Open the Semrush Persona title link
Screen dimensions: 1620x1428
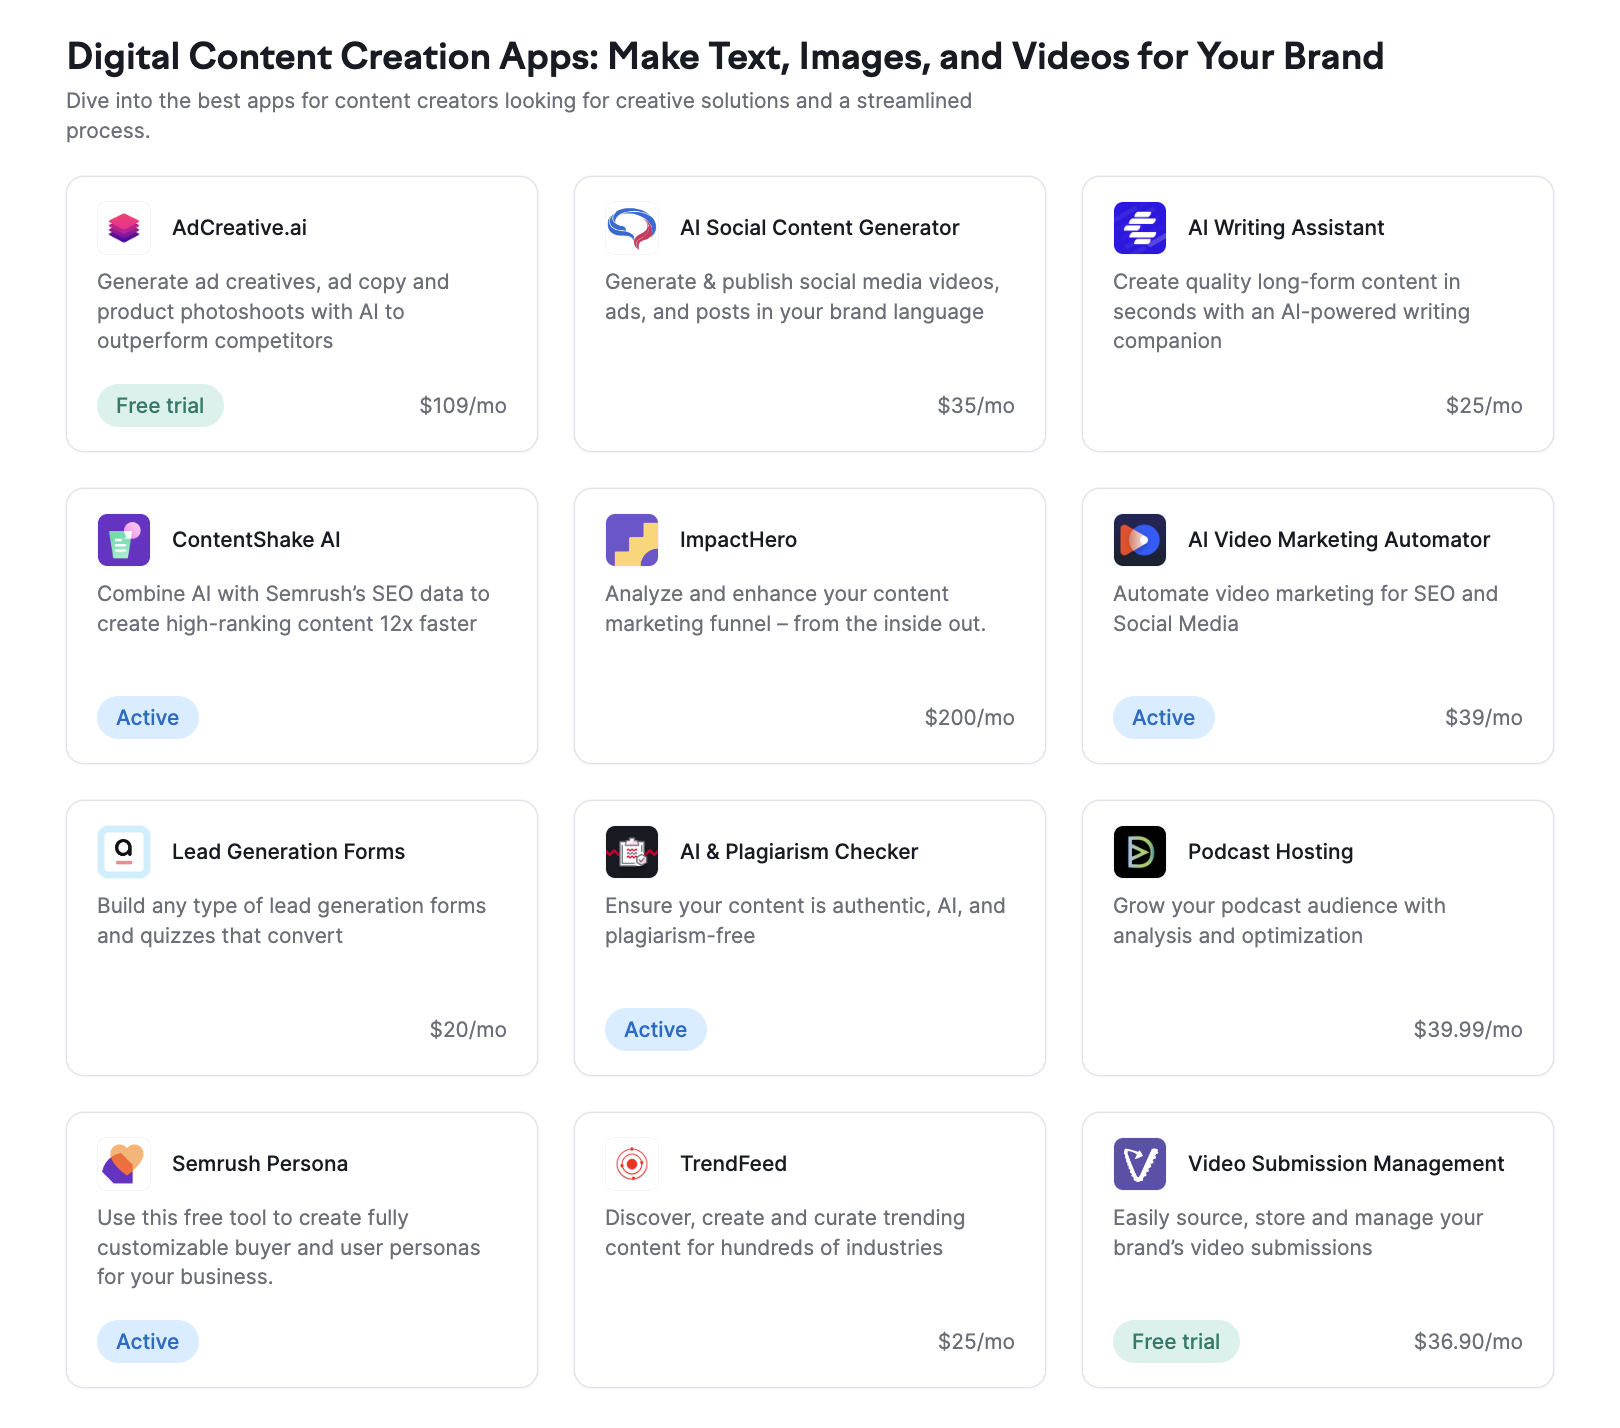pos(260,1164)
